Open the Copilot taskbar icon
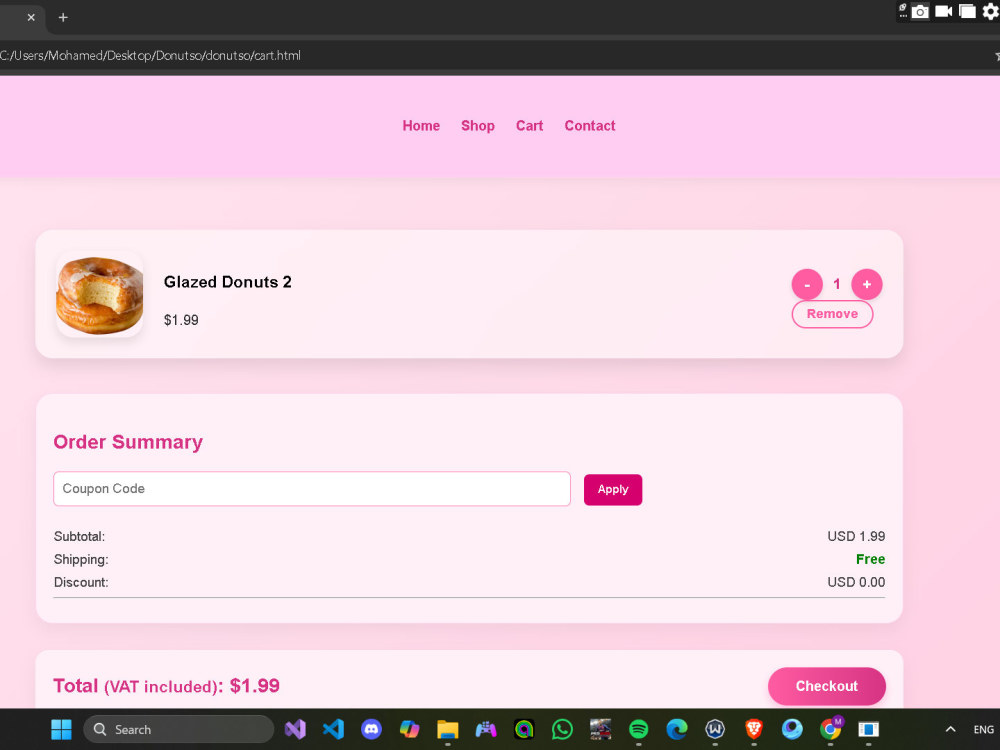This screenshot has height=750, width=1000. click(409, 729)
